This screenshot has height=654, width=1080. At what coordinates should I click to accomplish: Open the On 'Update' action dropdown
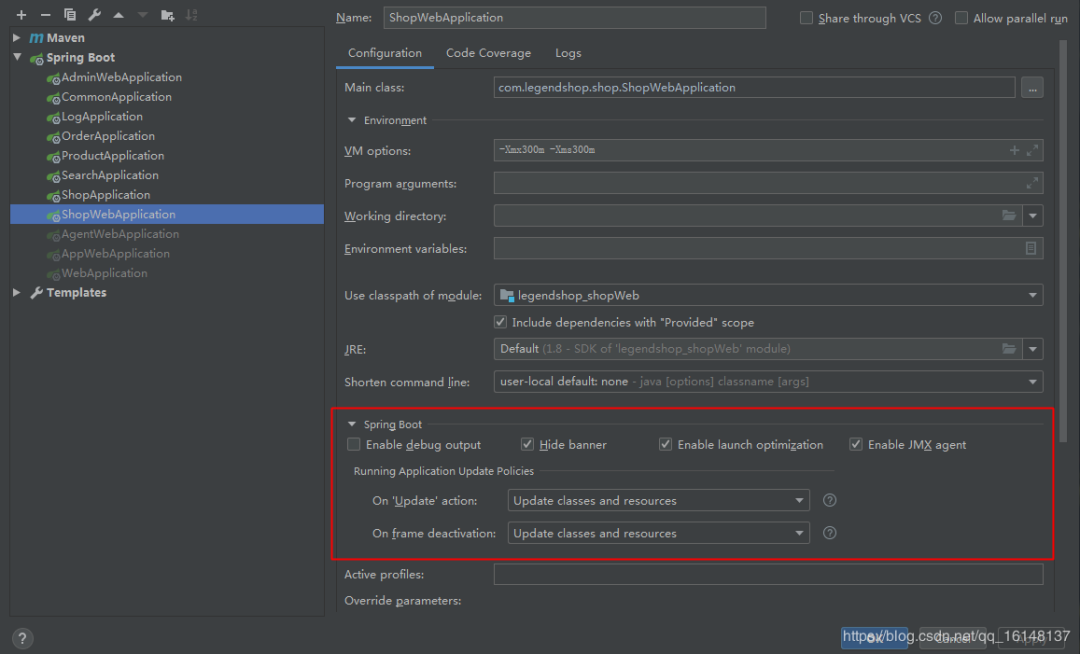658,501
